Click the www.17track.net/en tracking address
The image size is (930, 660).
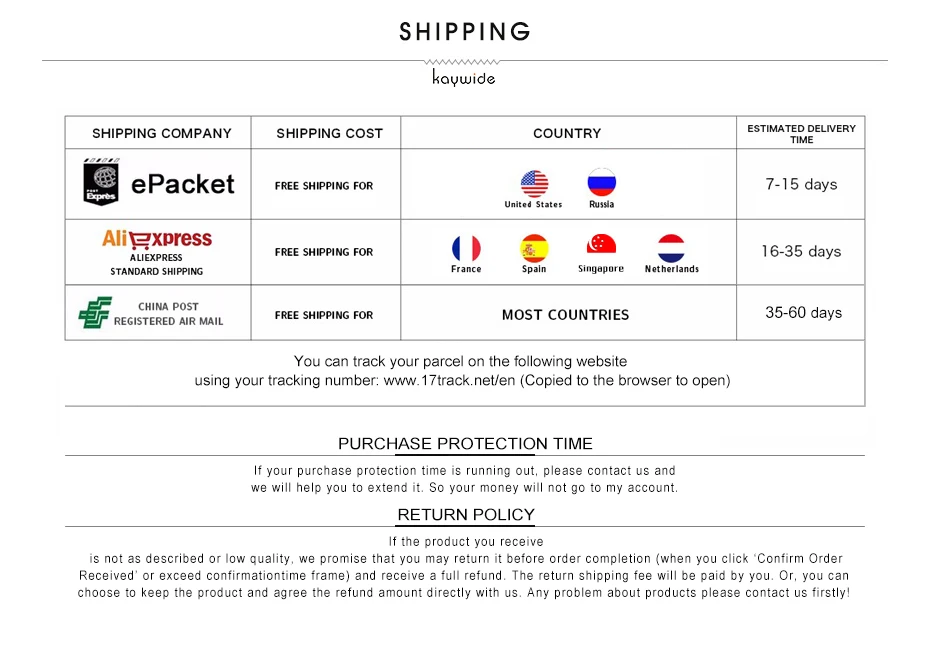coord(450,381)
